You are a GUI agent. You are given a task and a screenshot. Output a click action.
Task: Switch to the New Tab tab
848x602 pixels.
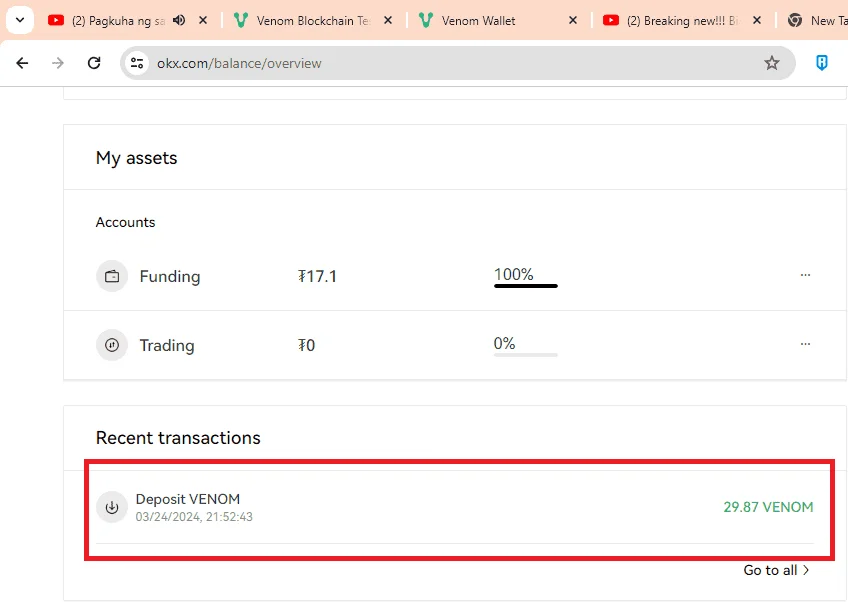pyautogui.click(x=817, y=21)
